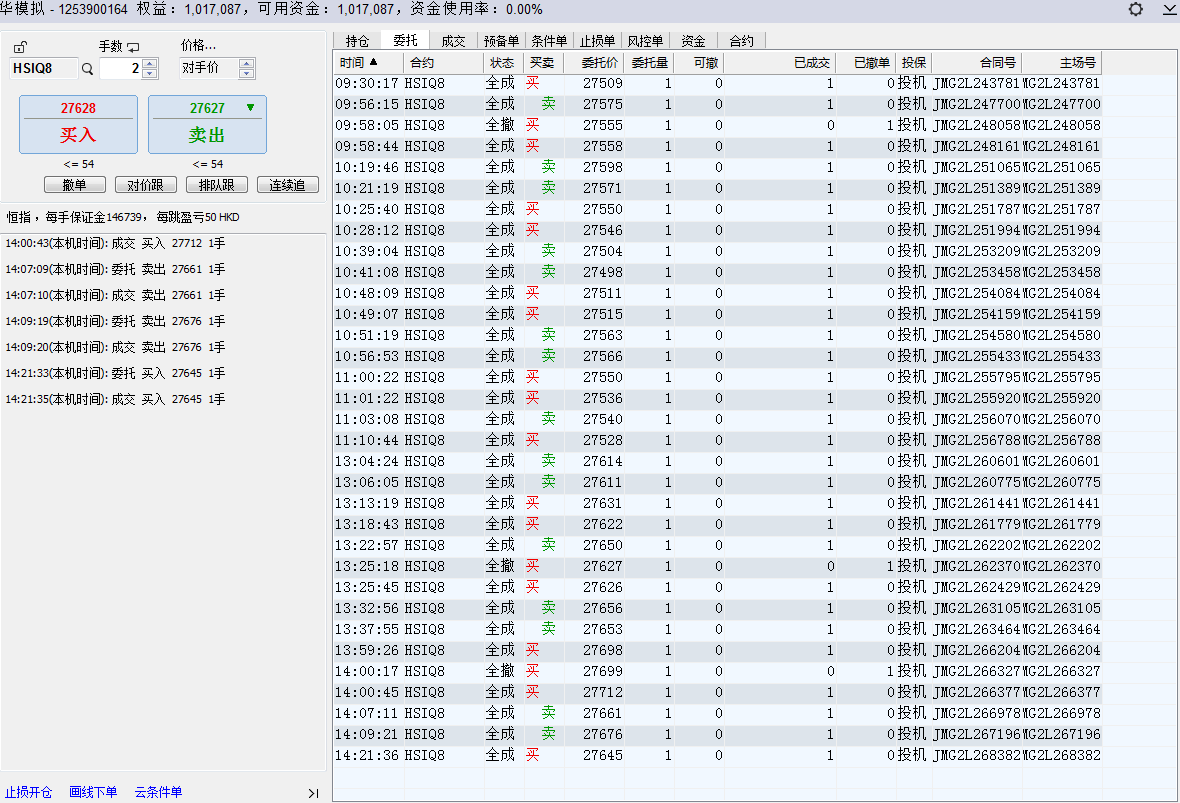Image resolution: width=1180 pixels, height=803 pixels.
Task: Open settings with the gear icon
Action: pyautogui.click(x=1135, y=9)
